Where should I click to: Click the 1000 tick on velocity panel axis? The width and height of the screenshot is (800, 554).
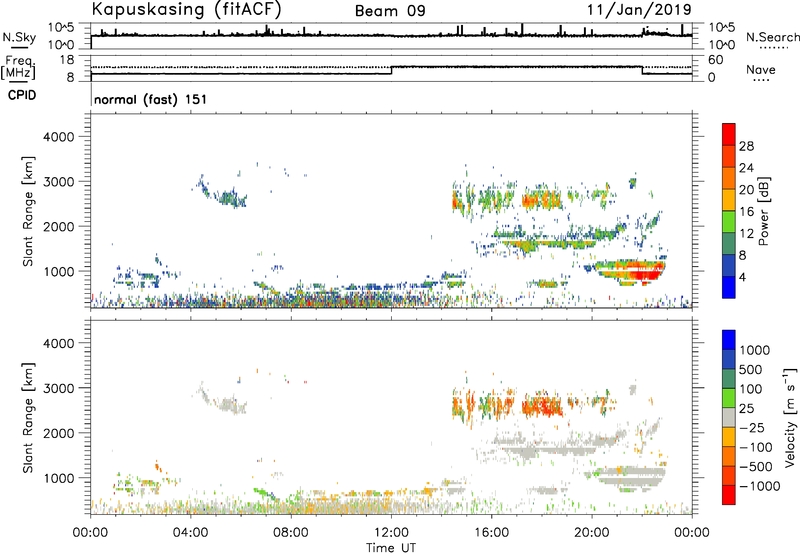[58, 478]
